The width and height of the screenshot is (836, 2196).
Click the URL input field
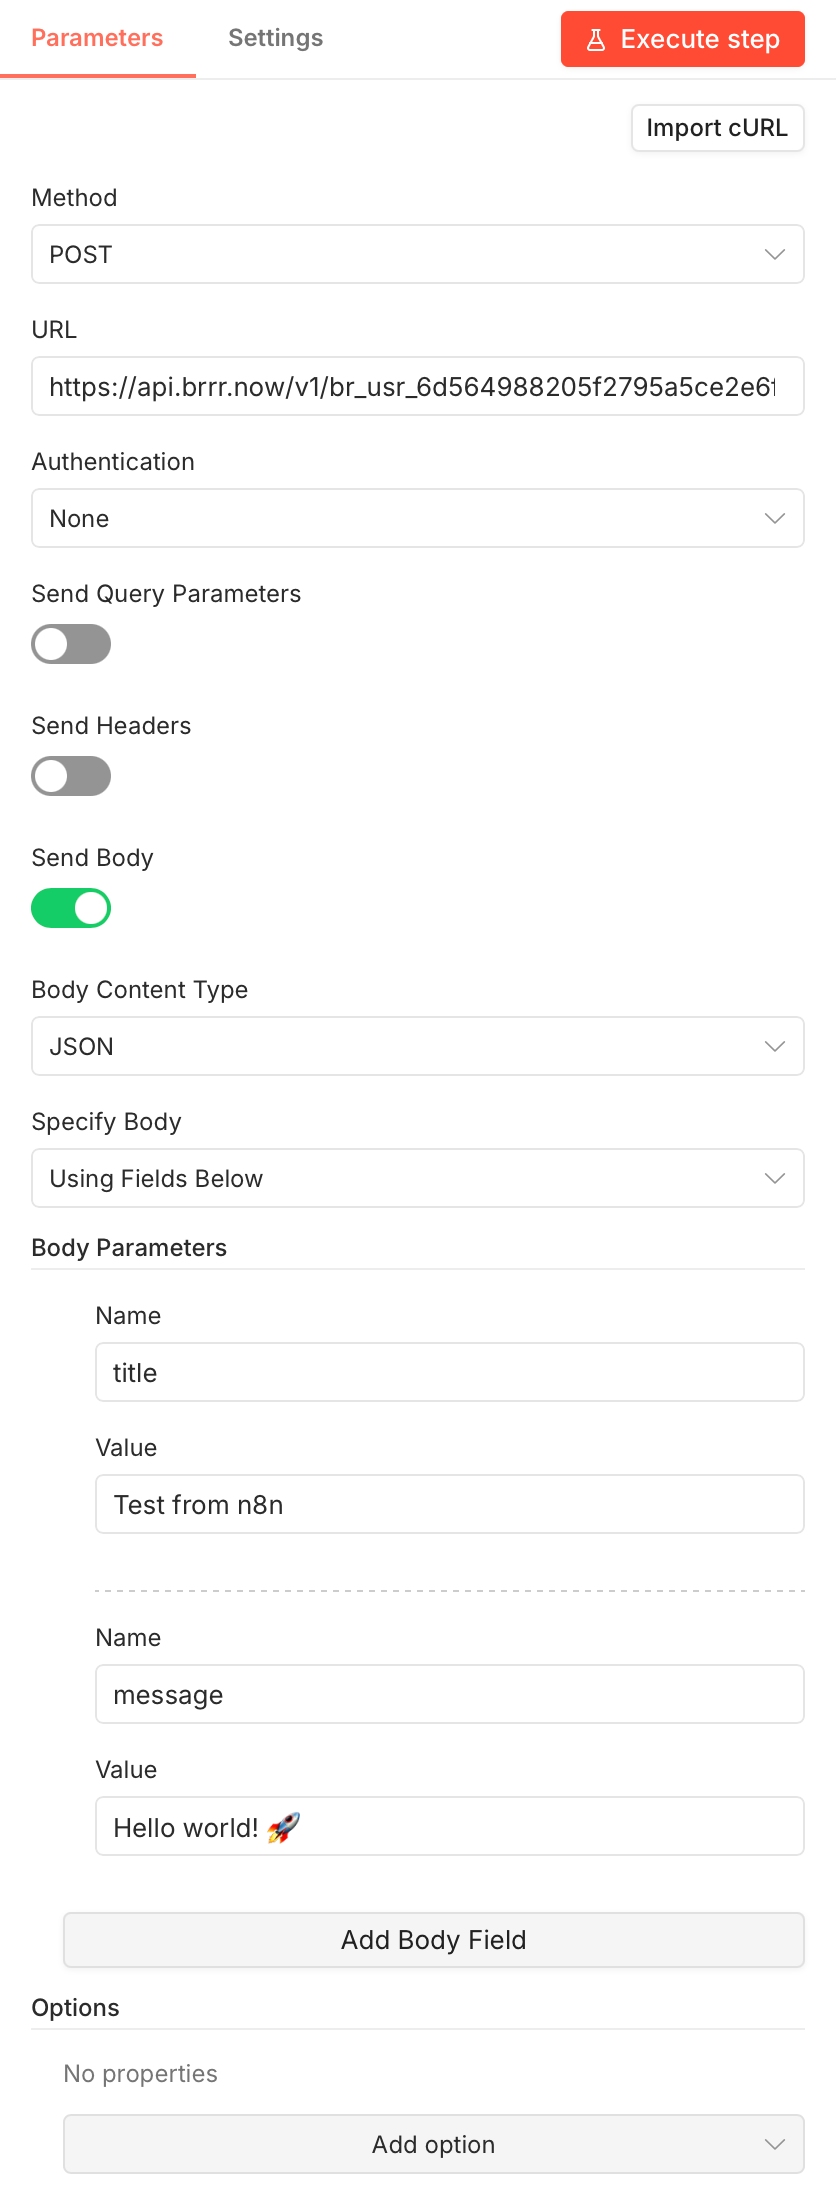pyautogui.click(x=418, y=386)
